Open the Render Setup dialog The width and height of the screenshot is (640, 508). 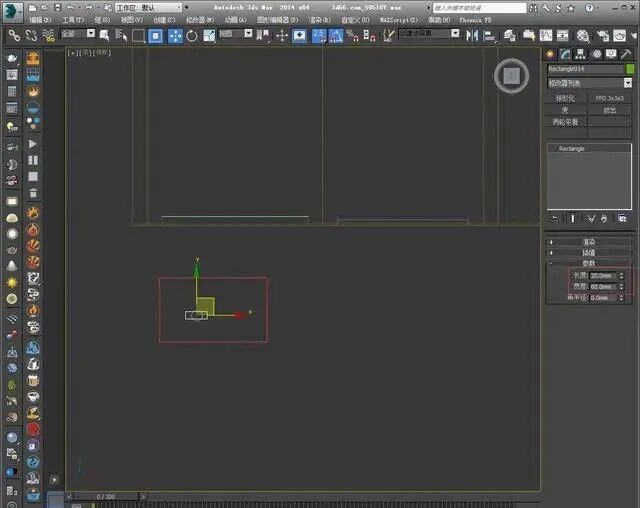tap(602, 36)
